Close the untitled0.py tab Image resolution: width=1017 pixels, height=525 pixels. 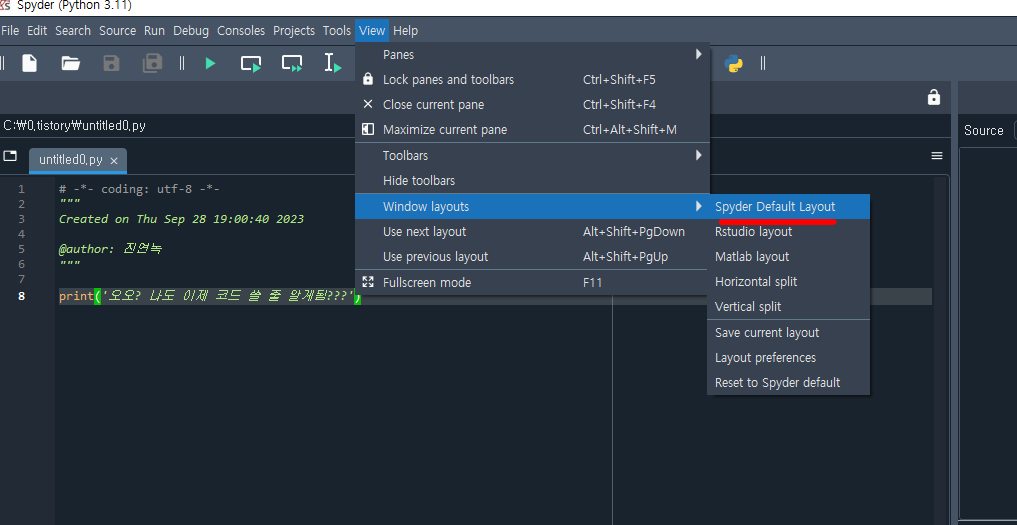click(x=114, y=161)
